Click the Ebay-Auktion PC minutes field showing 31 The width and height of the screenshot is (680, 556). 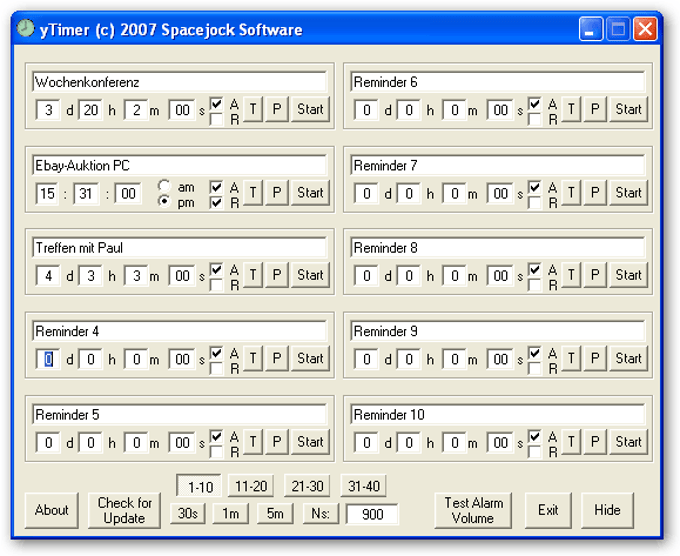tap(86, 193)
